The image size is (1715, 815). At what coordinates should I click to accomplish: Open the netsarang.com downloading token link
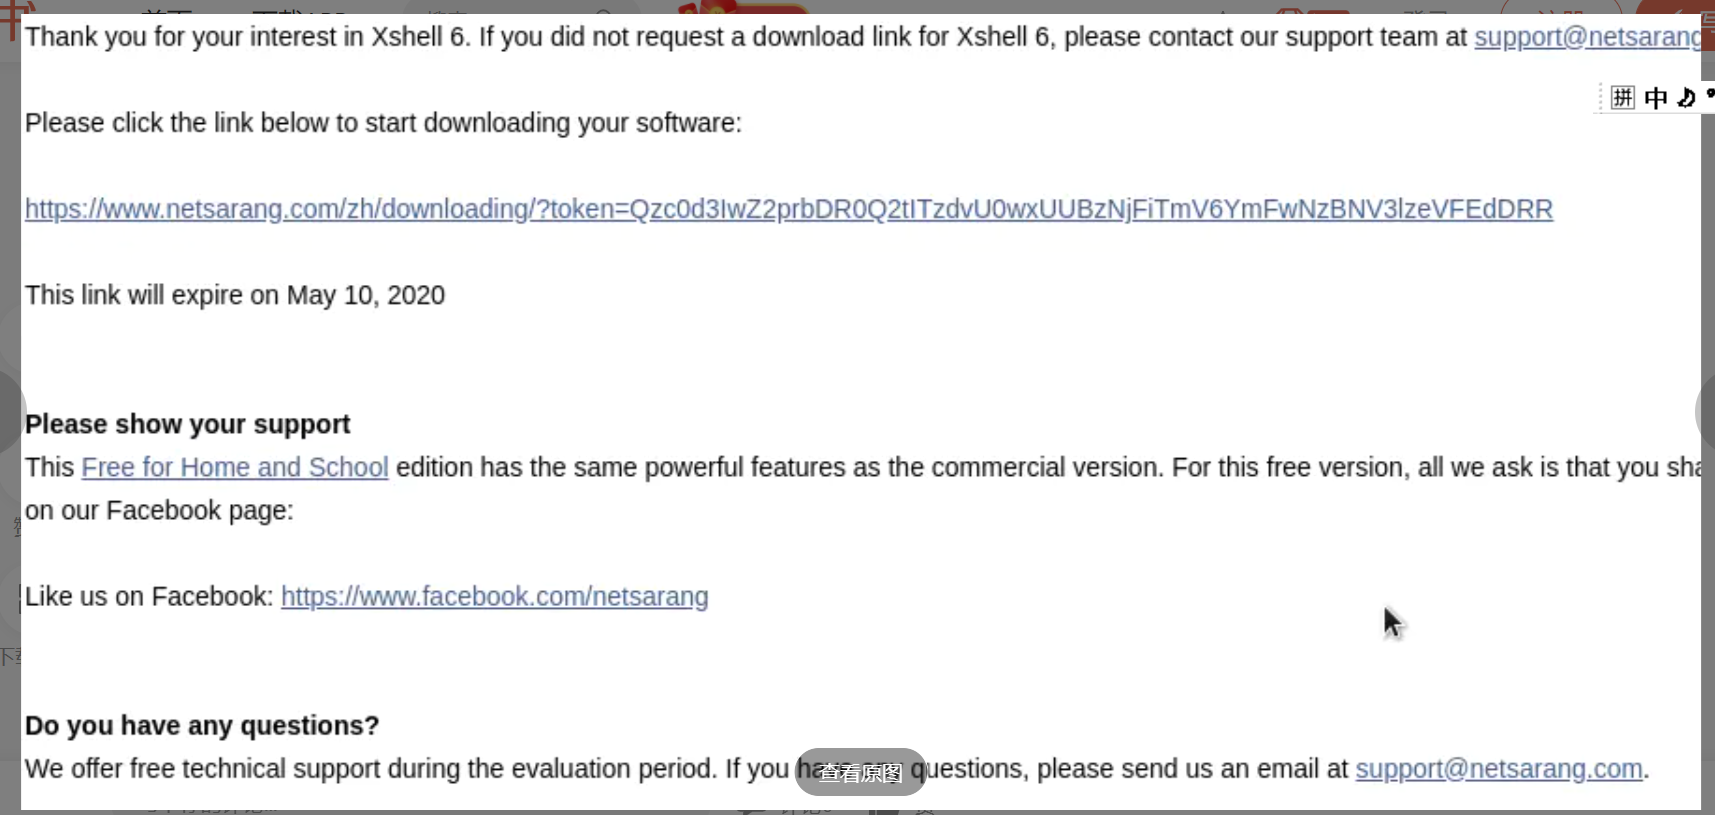789,209
